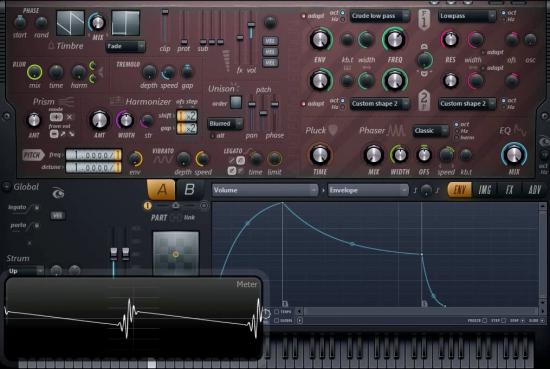Toggle Filter 2 adapt option
The width and height of the screenshot is (550, 369).
click(x=304, y=104)
